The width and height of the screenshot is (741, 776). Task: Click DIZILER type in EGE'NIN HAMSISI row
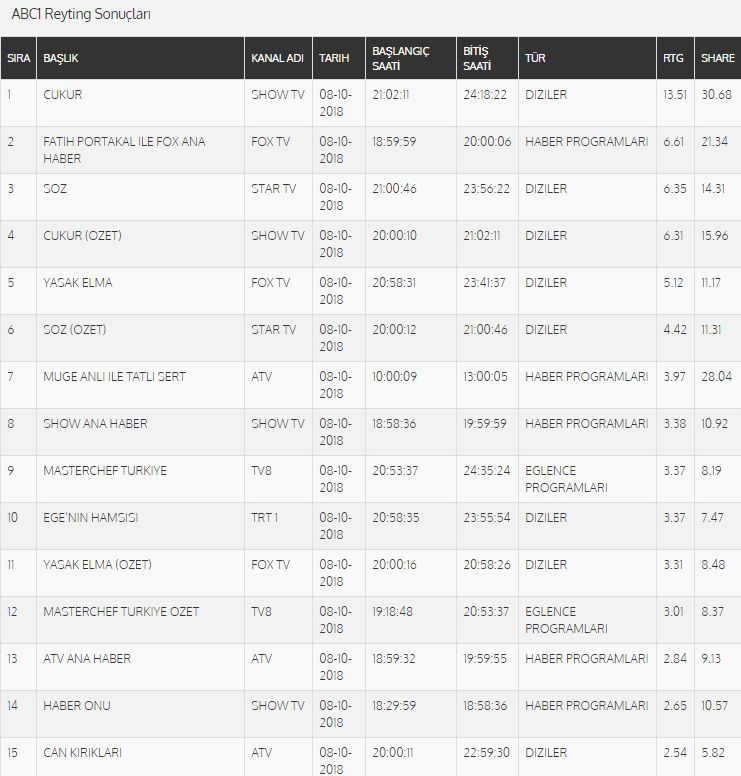tap(546, 518)
